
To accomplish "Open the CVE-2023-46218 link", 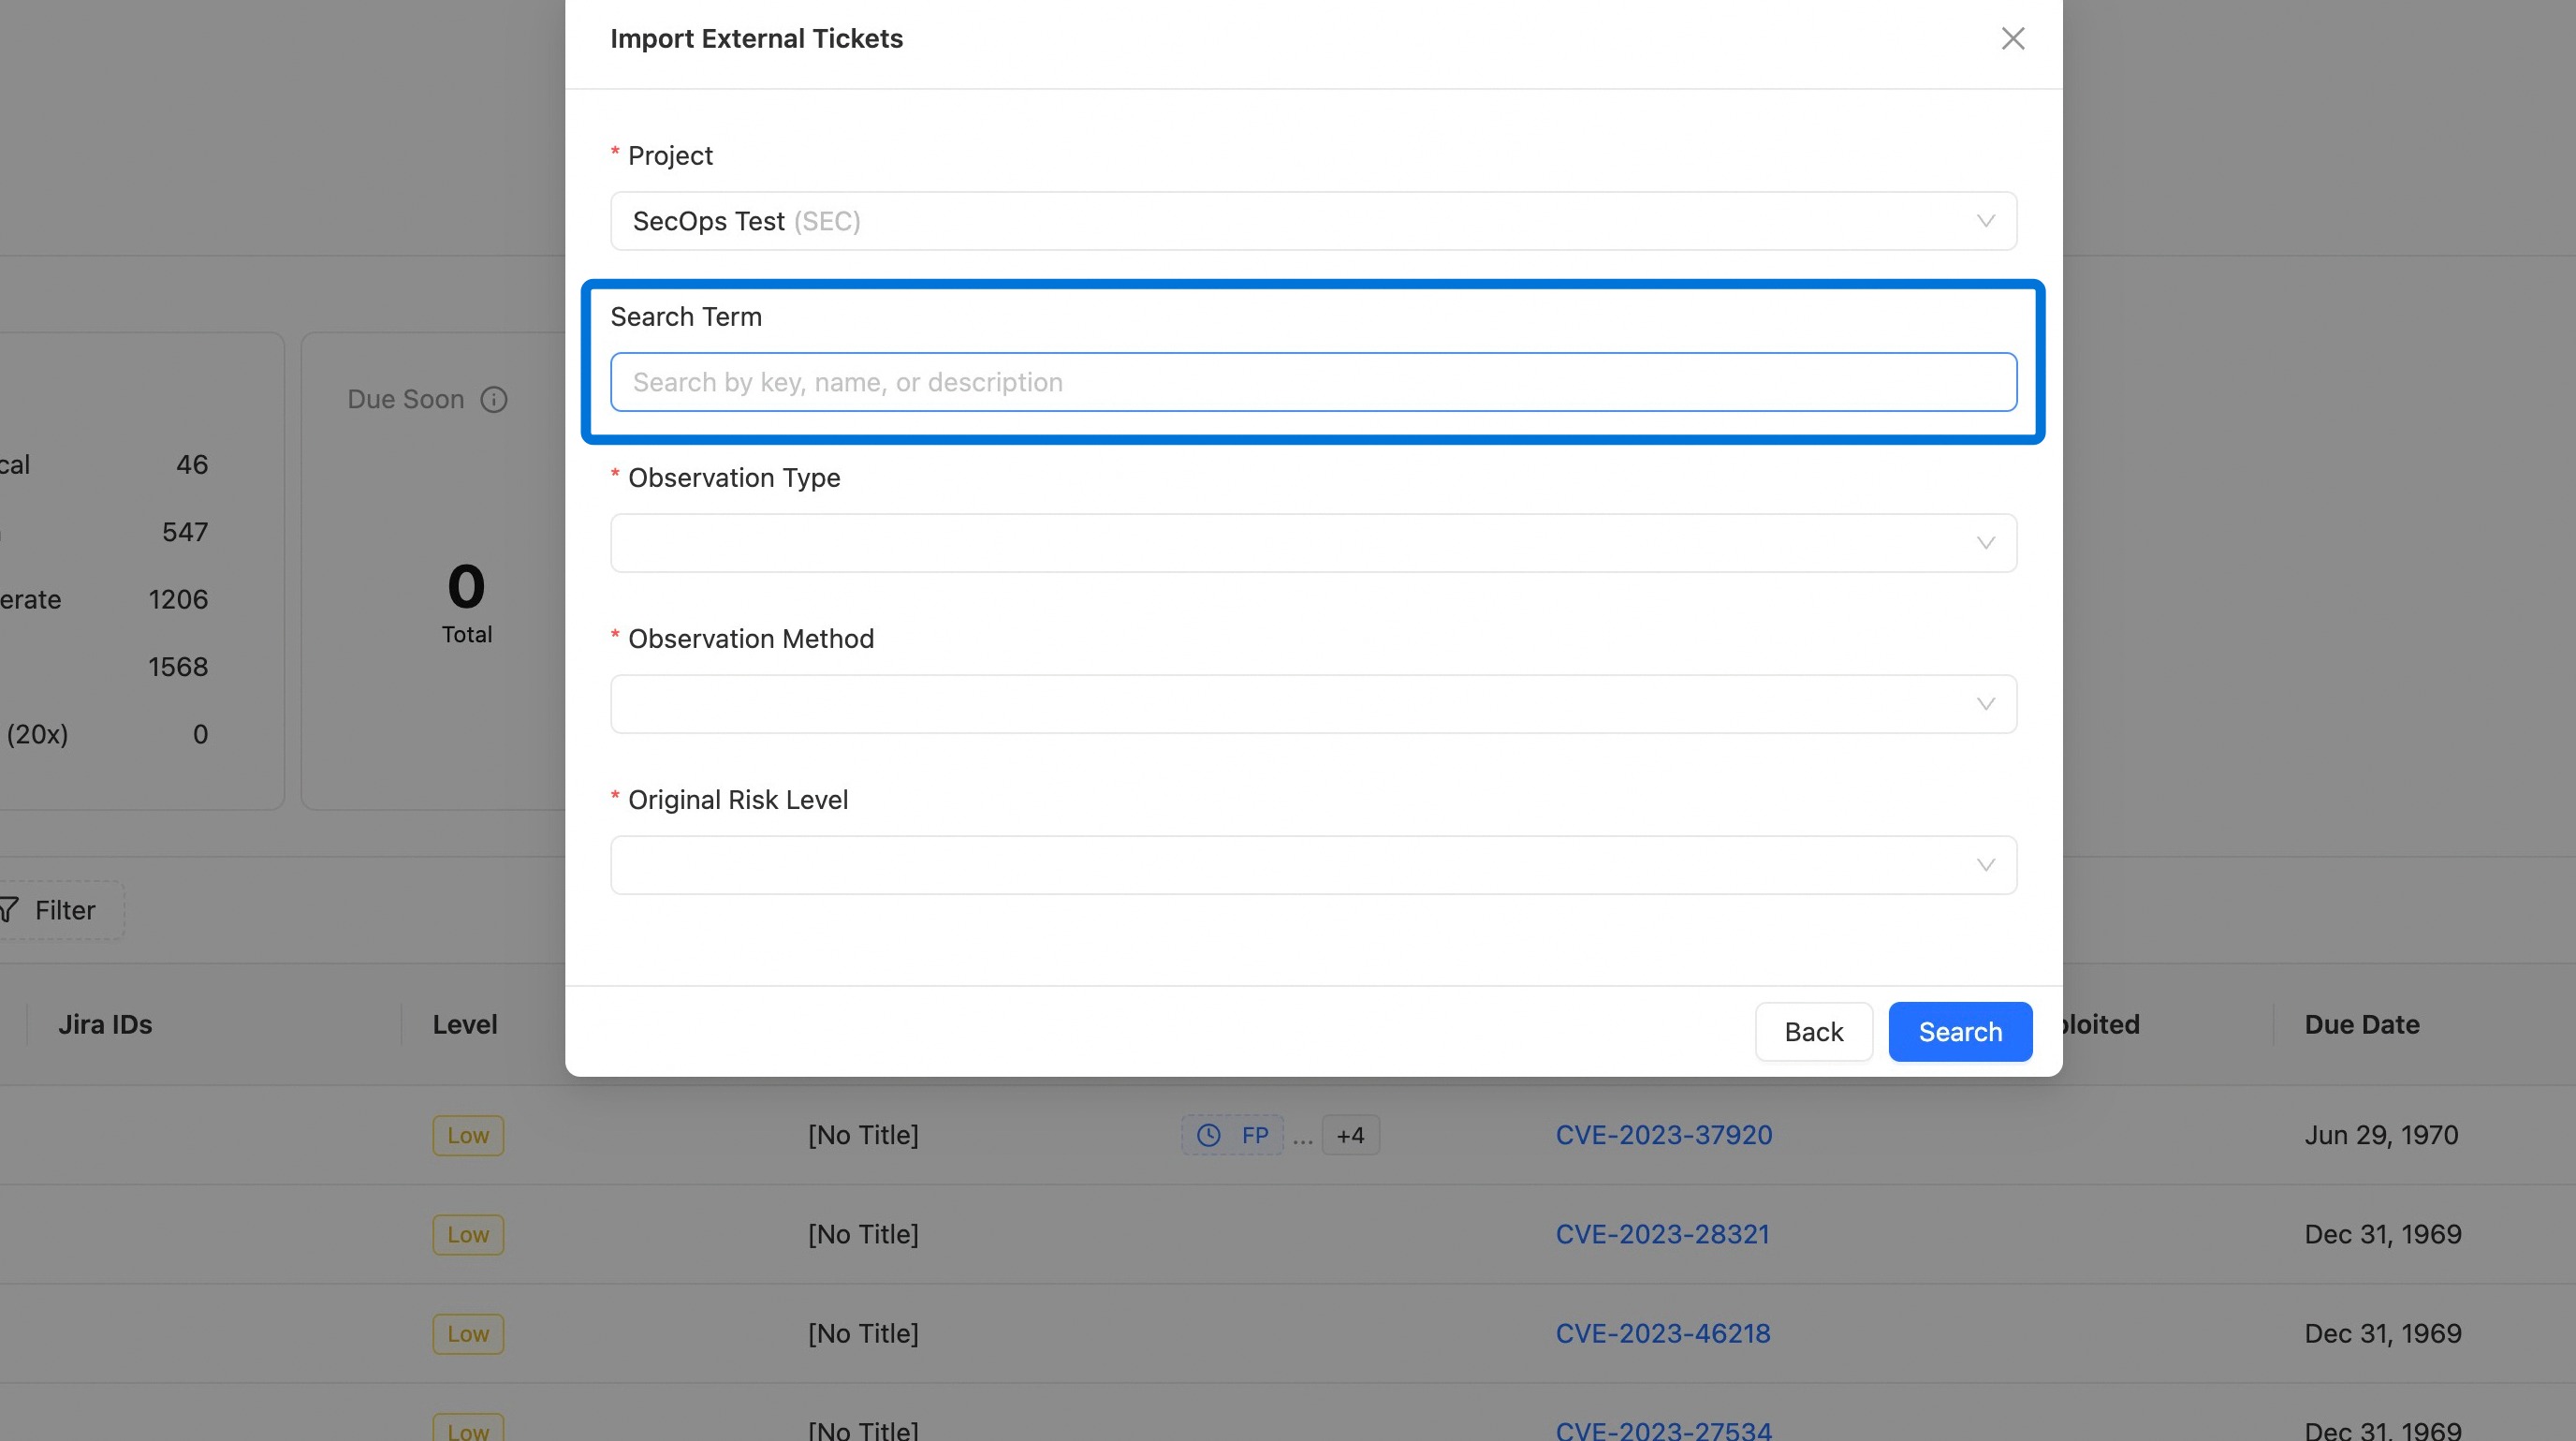I will pyautogui.click(x=1663, y=1333).
